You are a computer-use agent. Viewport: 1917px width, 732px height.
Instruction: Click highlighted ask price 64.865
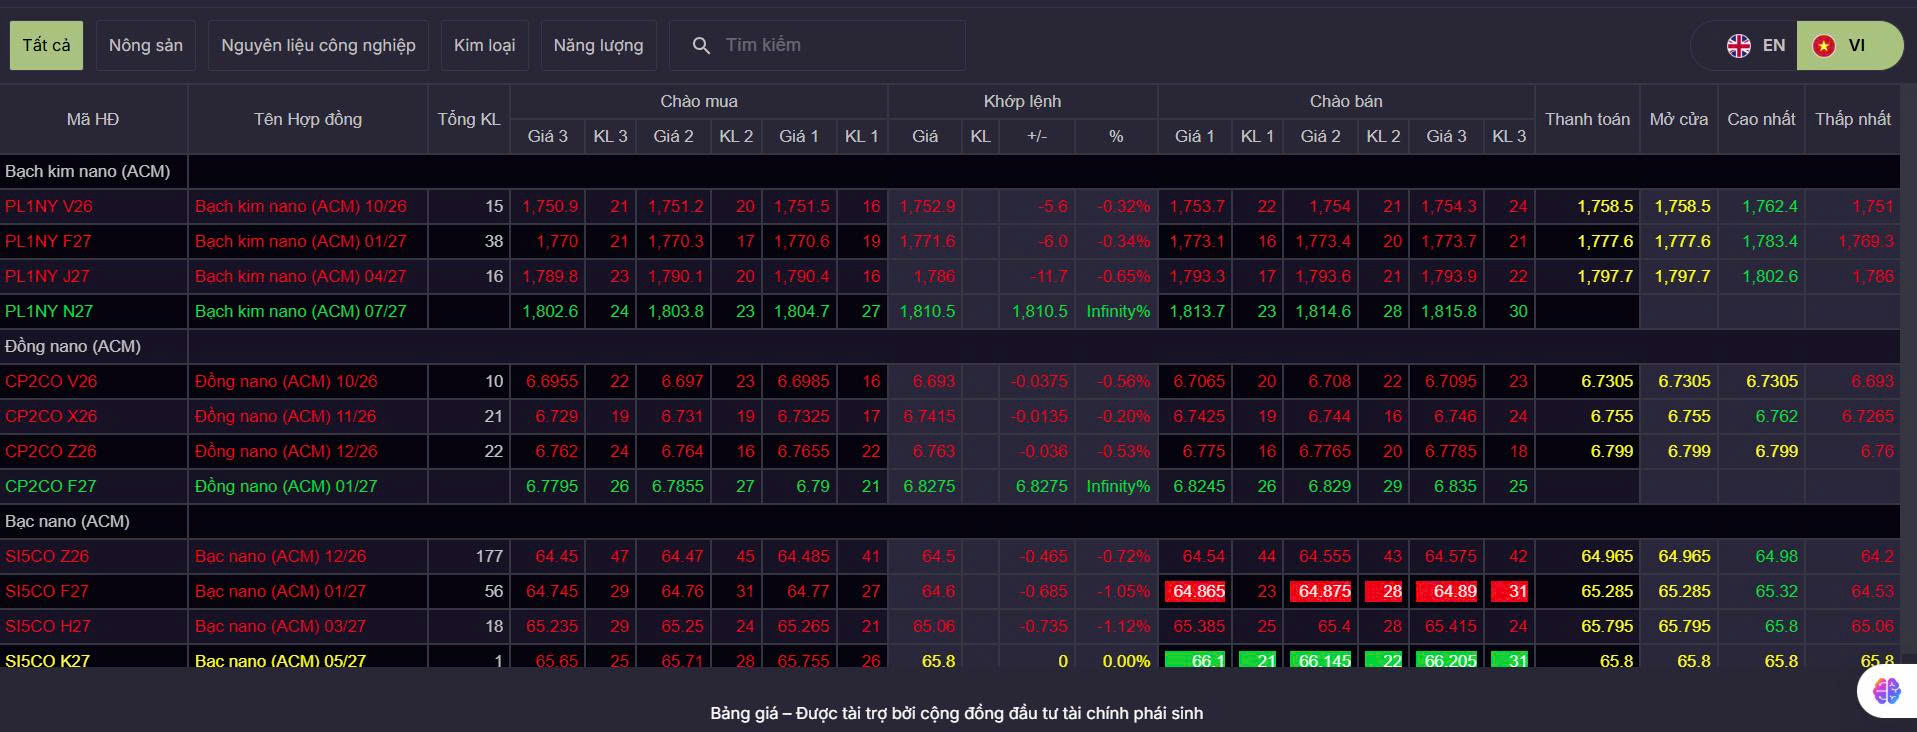(x=1195, y=591)
